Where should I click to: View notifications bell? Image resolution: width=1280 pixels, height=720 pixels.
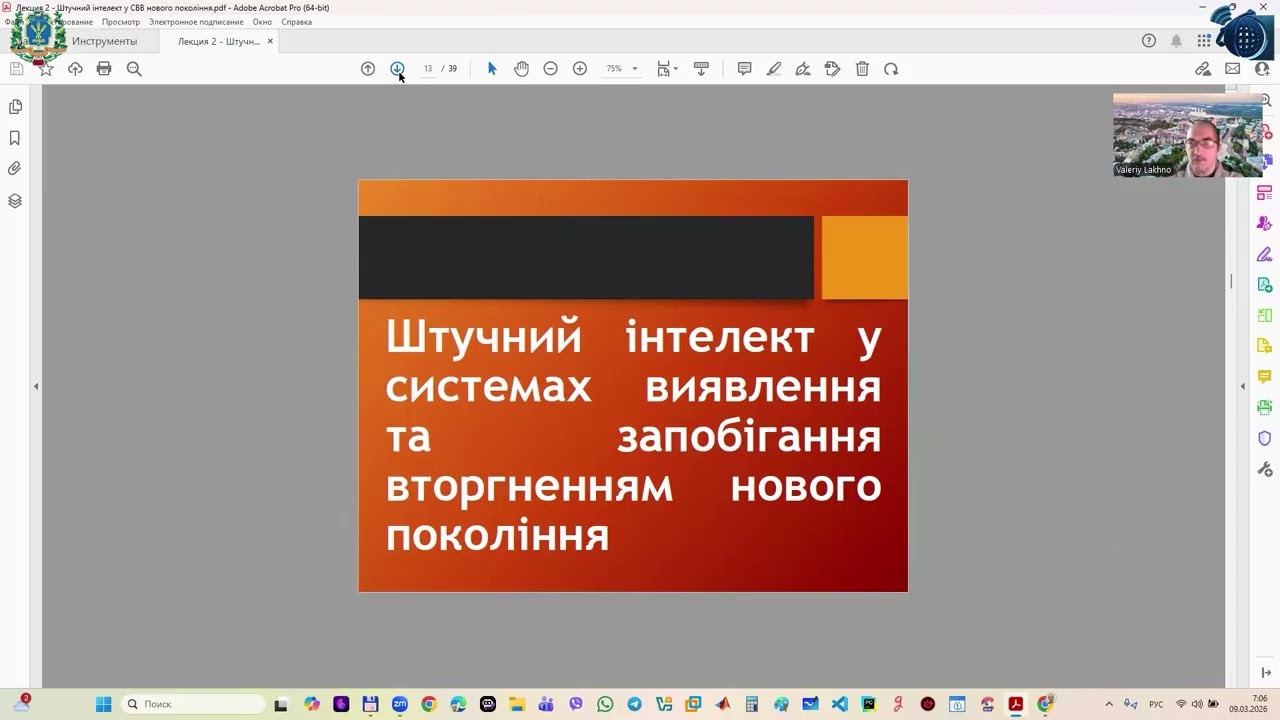1176,41
